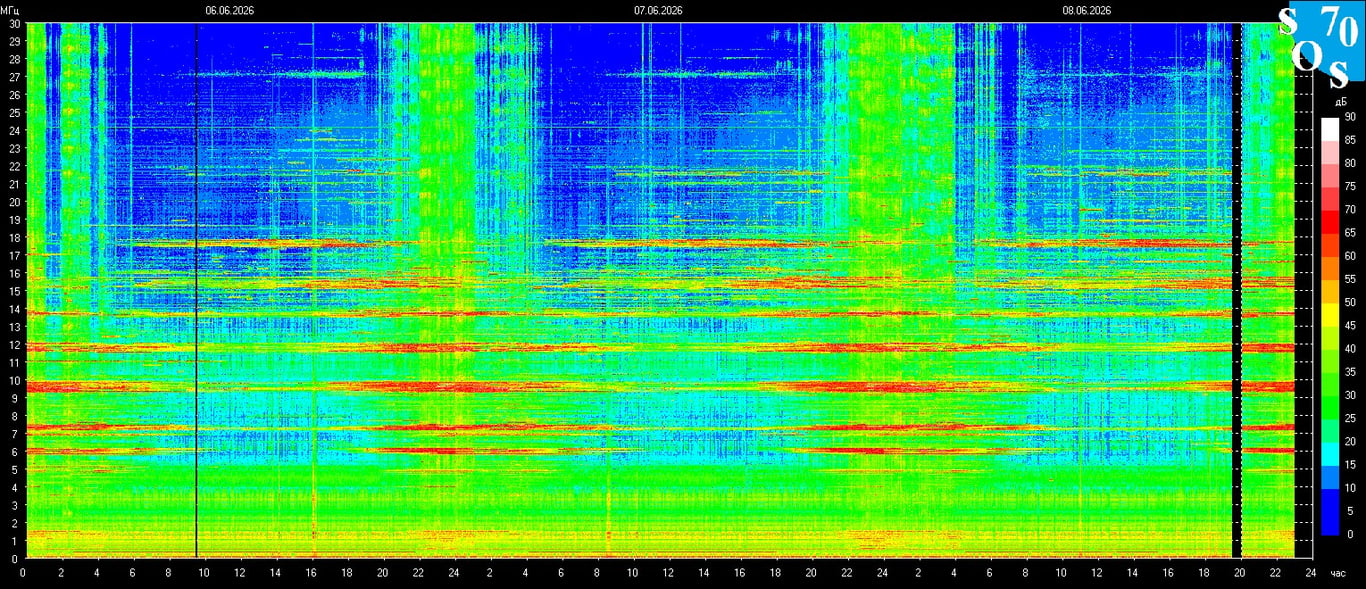Click the 23 MHz label on frequency axis
Screen dimensions: 1366x589
click(x=14, y=148)
